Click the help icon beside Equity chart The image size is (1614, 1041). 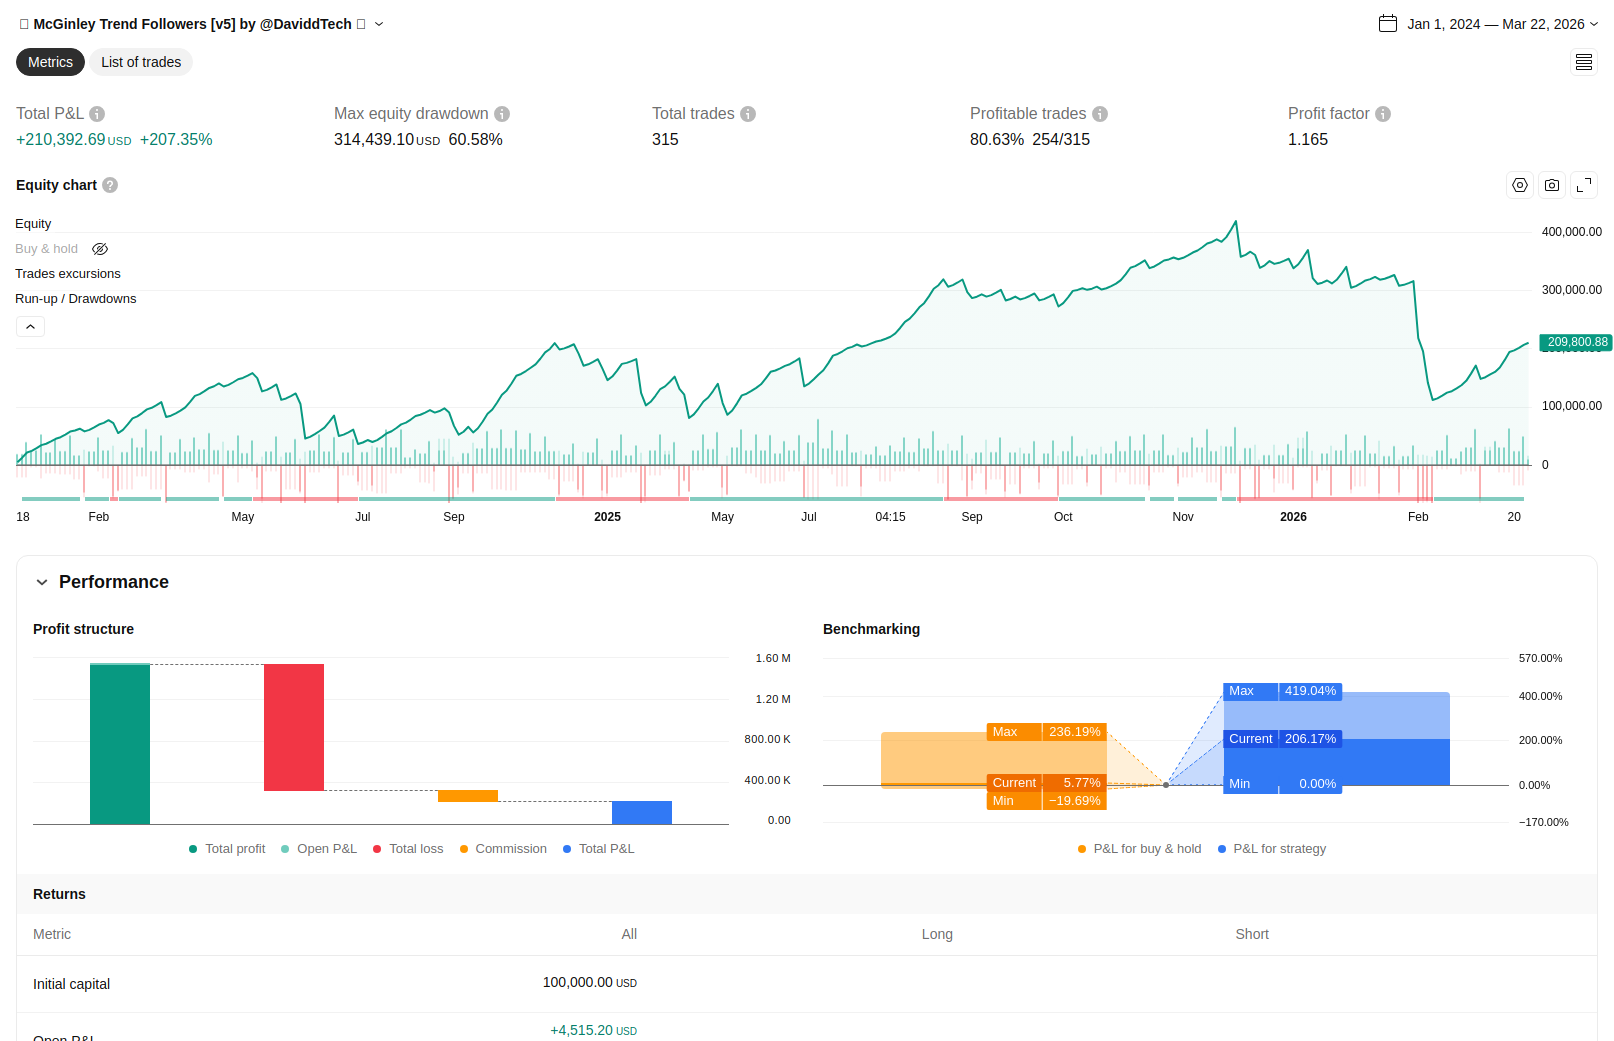110,185
